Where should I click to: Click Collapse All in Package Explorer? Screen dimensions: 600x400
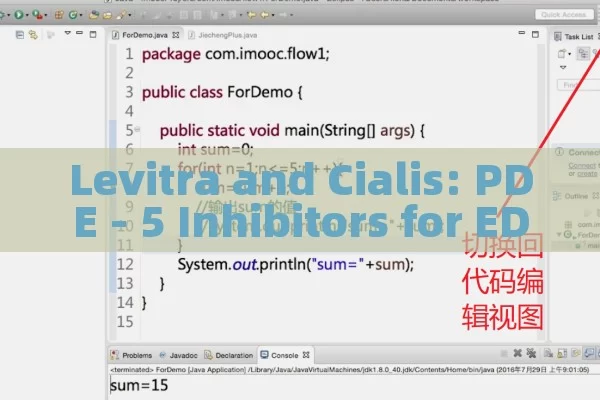pyautogui.click(x=20, y=35)
